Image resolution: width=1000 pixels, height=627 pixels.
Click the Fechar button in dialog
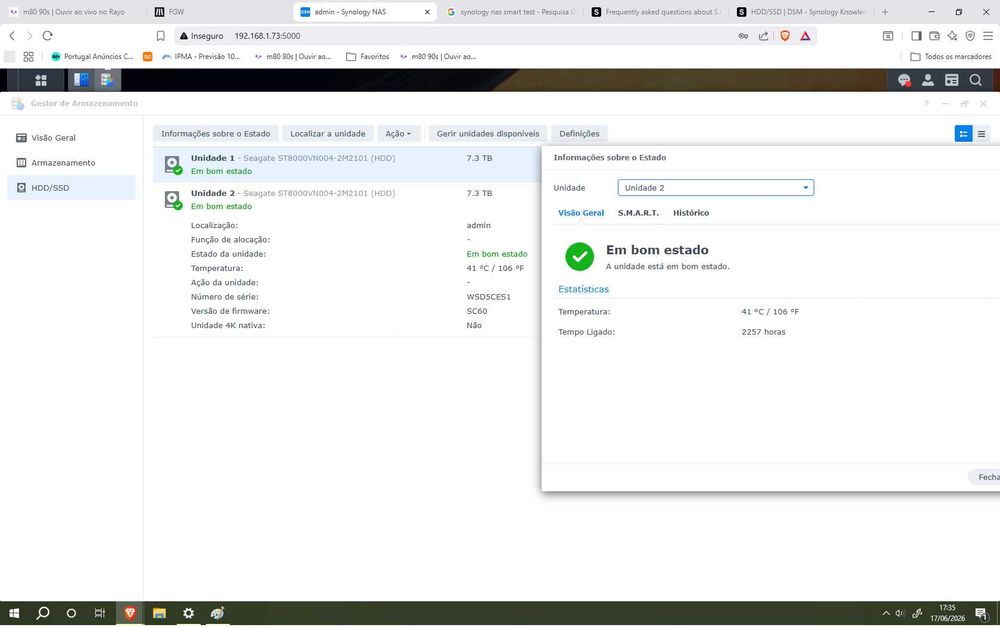click(986, 477)
